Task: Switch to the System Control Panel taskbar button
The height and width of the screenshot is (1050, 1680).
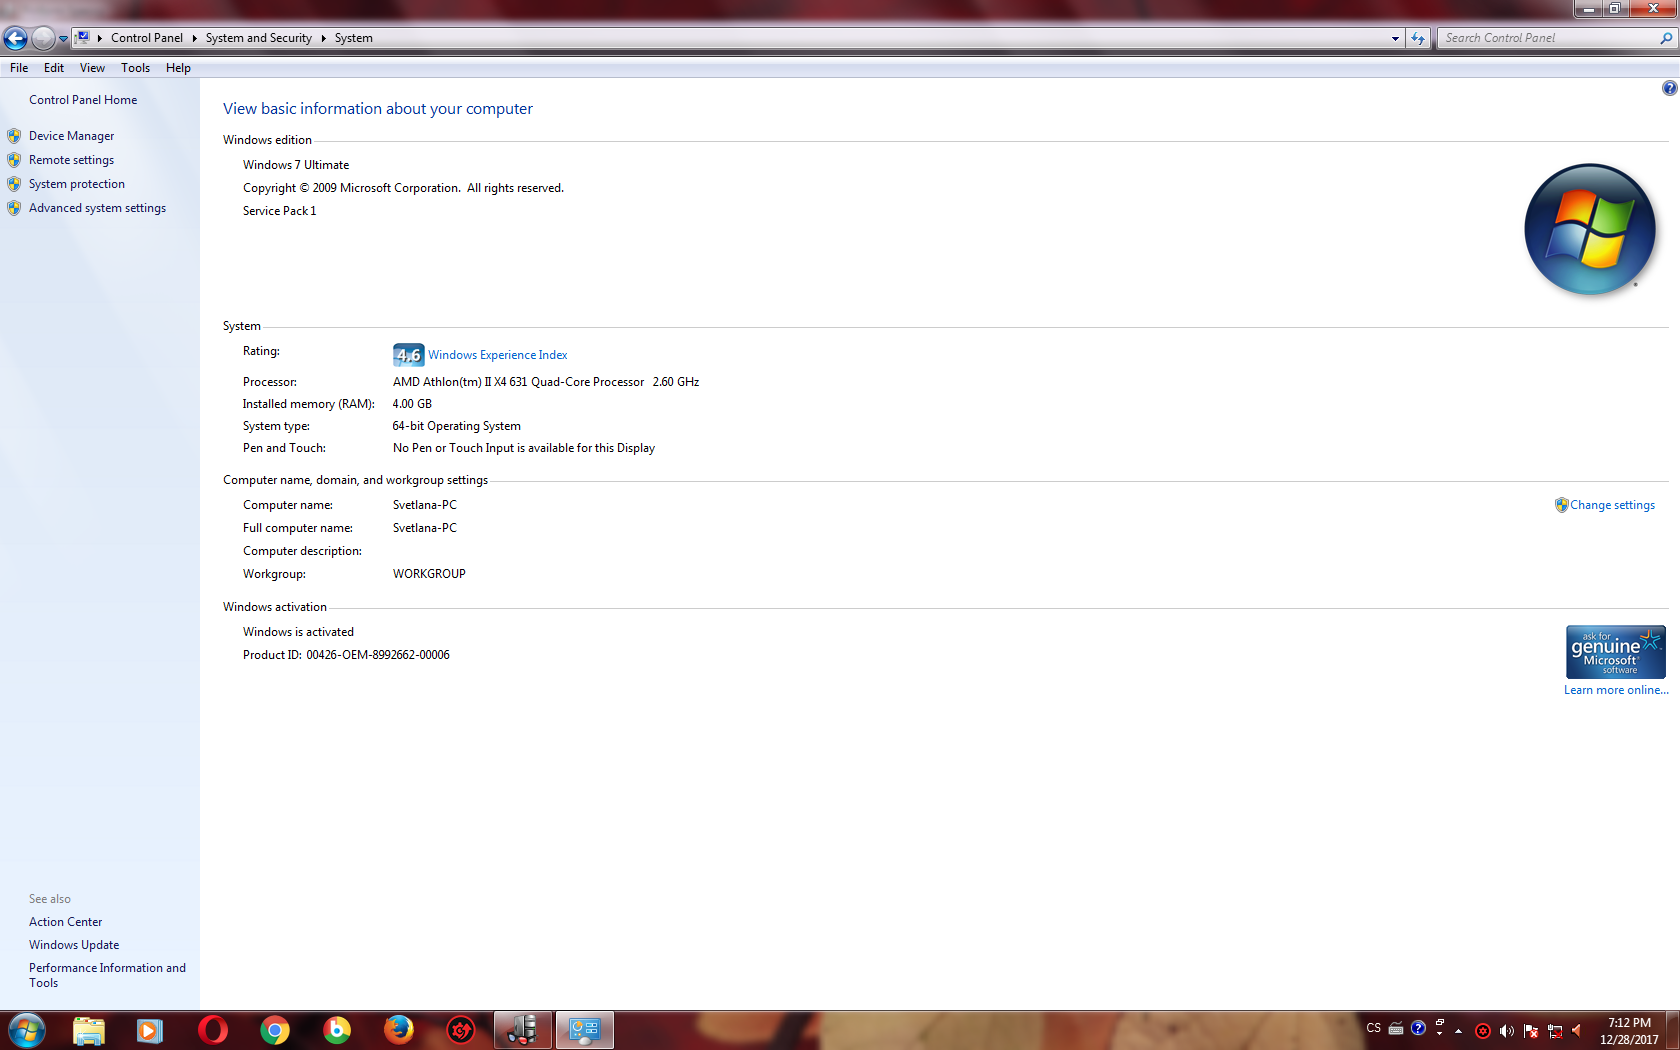Action: click(x=584, y=1030)
